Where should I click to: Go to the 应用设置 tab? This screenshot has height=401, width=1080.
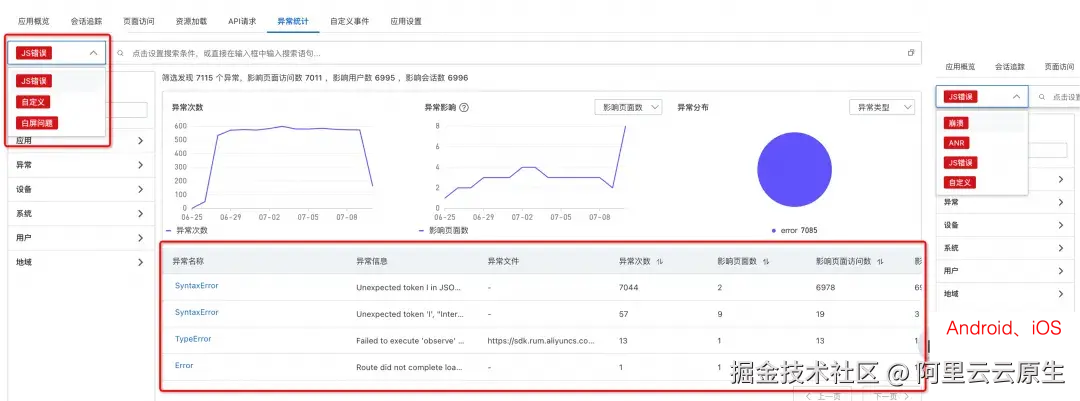click(406, 21)
